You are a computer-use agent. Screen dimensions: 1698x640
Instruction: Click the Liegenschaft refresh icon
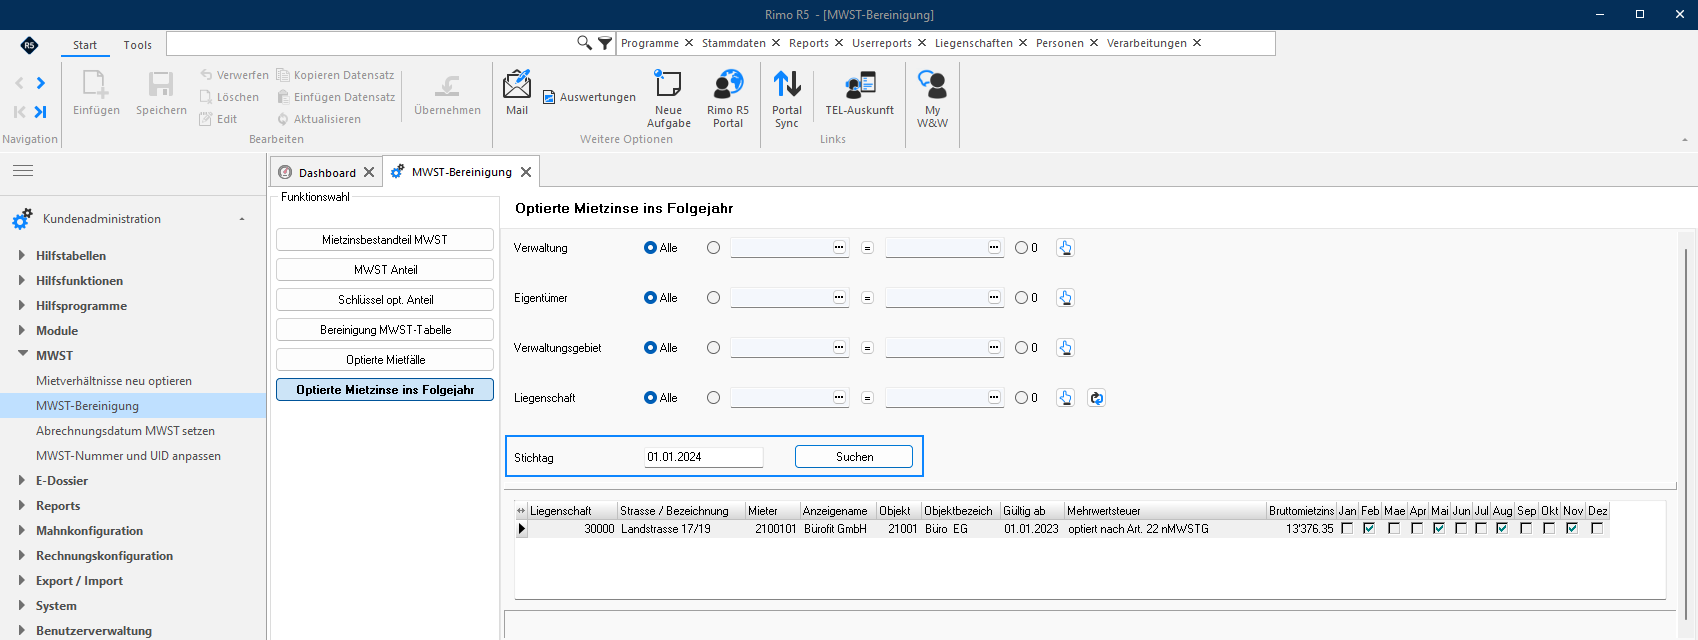tap(1096, 398)
